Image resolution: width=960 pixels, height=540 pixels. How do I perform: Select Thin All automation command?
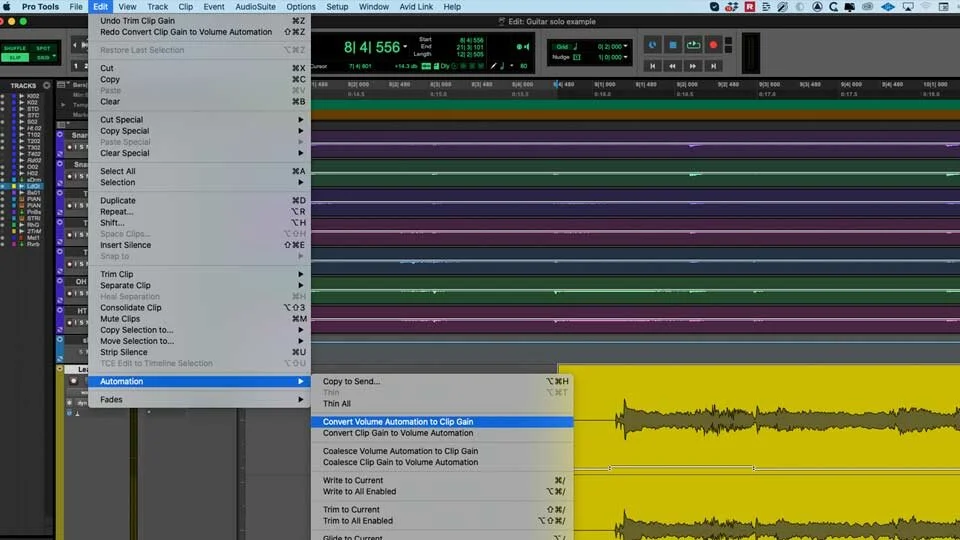(x=443, y=403)
